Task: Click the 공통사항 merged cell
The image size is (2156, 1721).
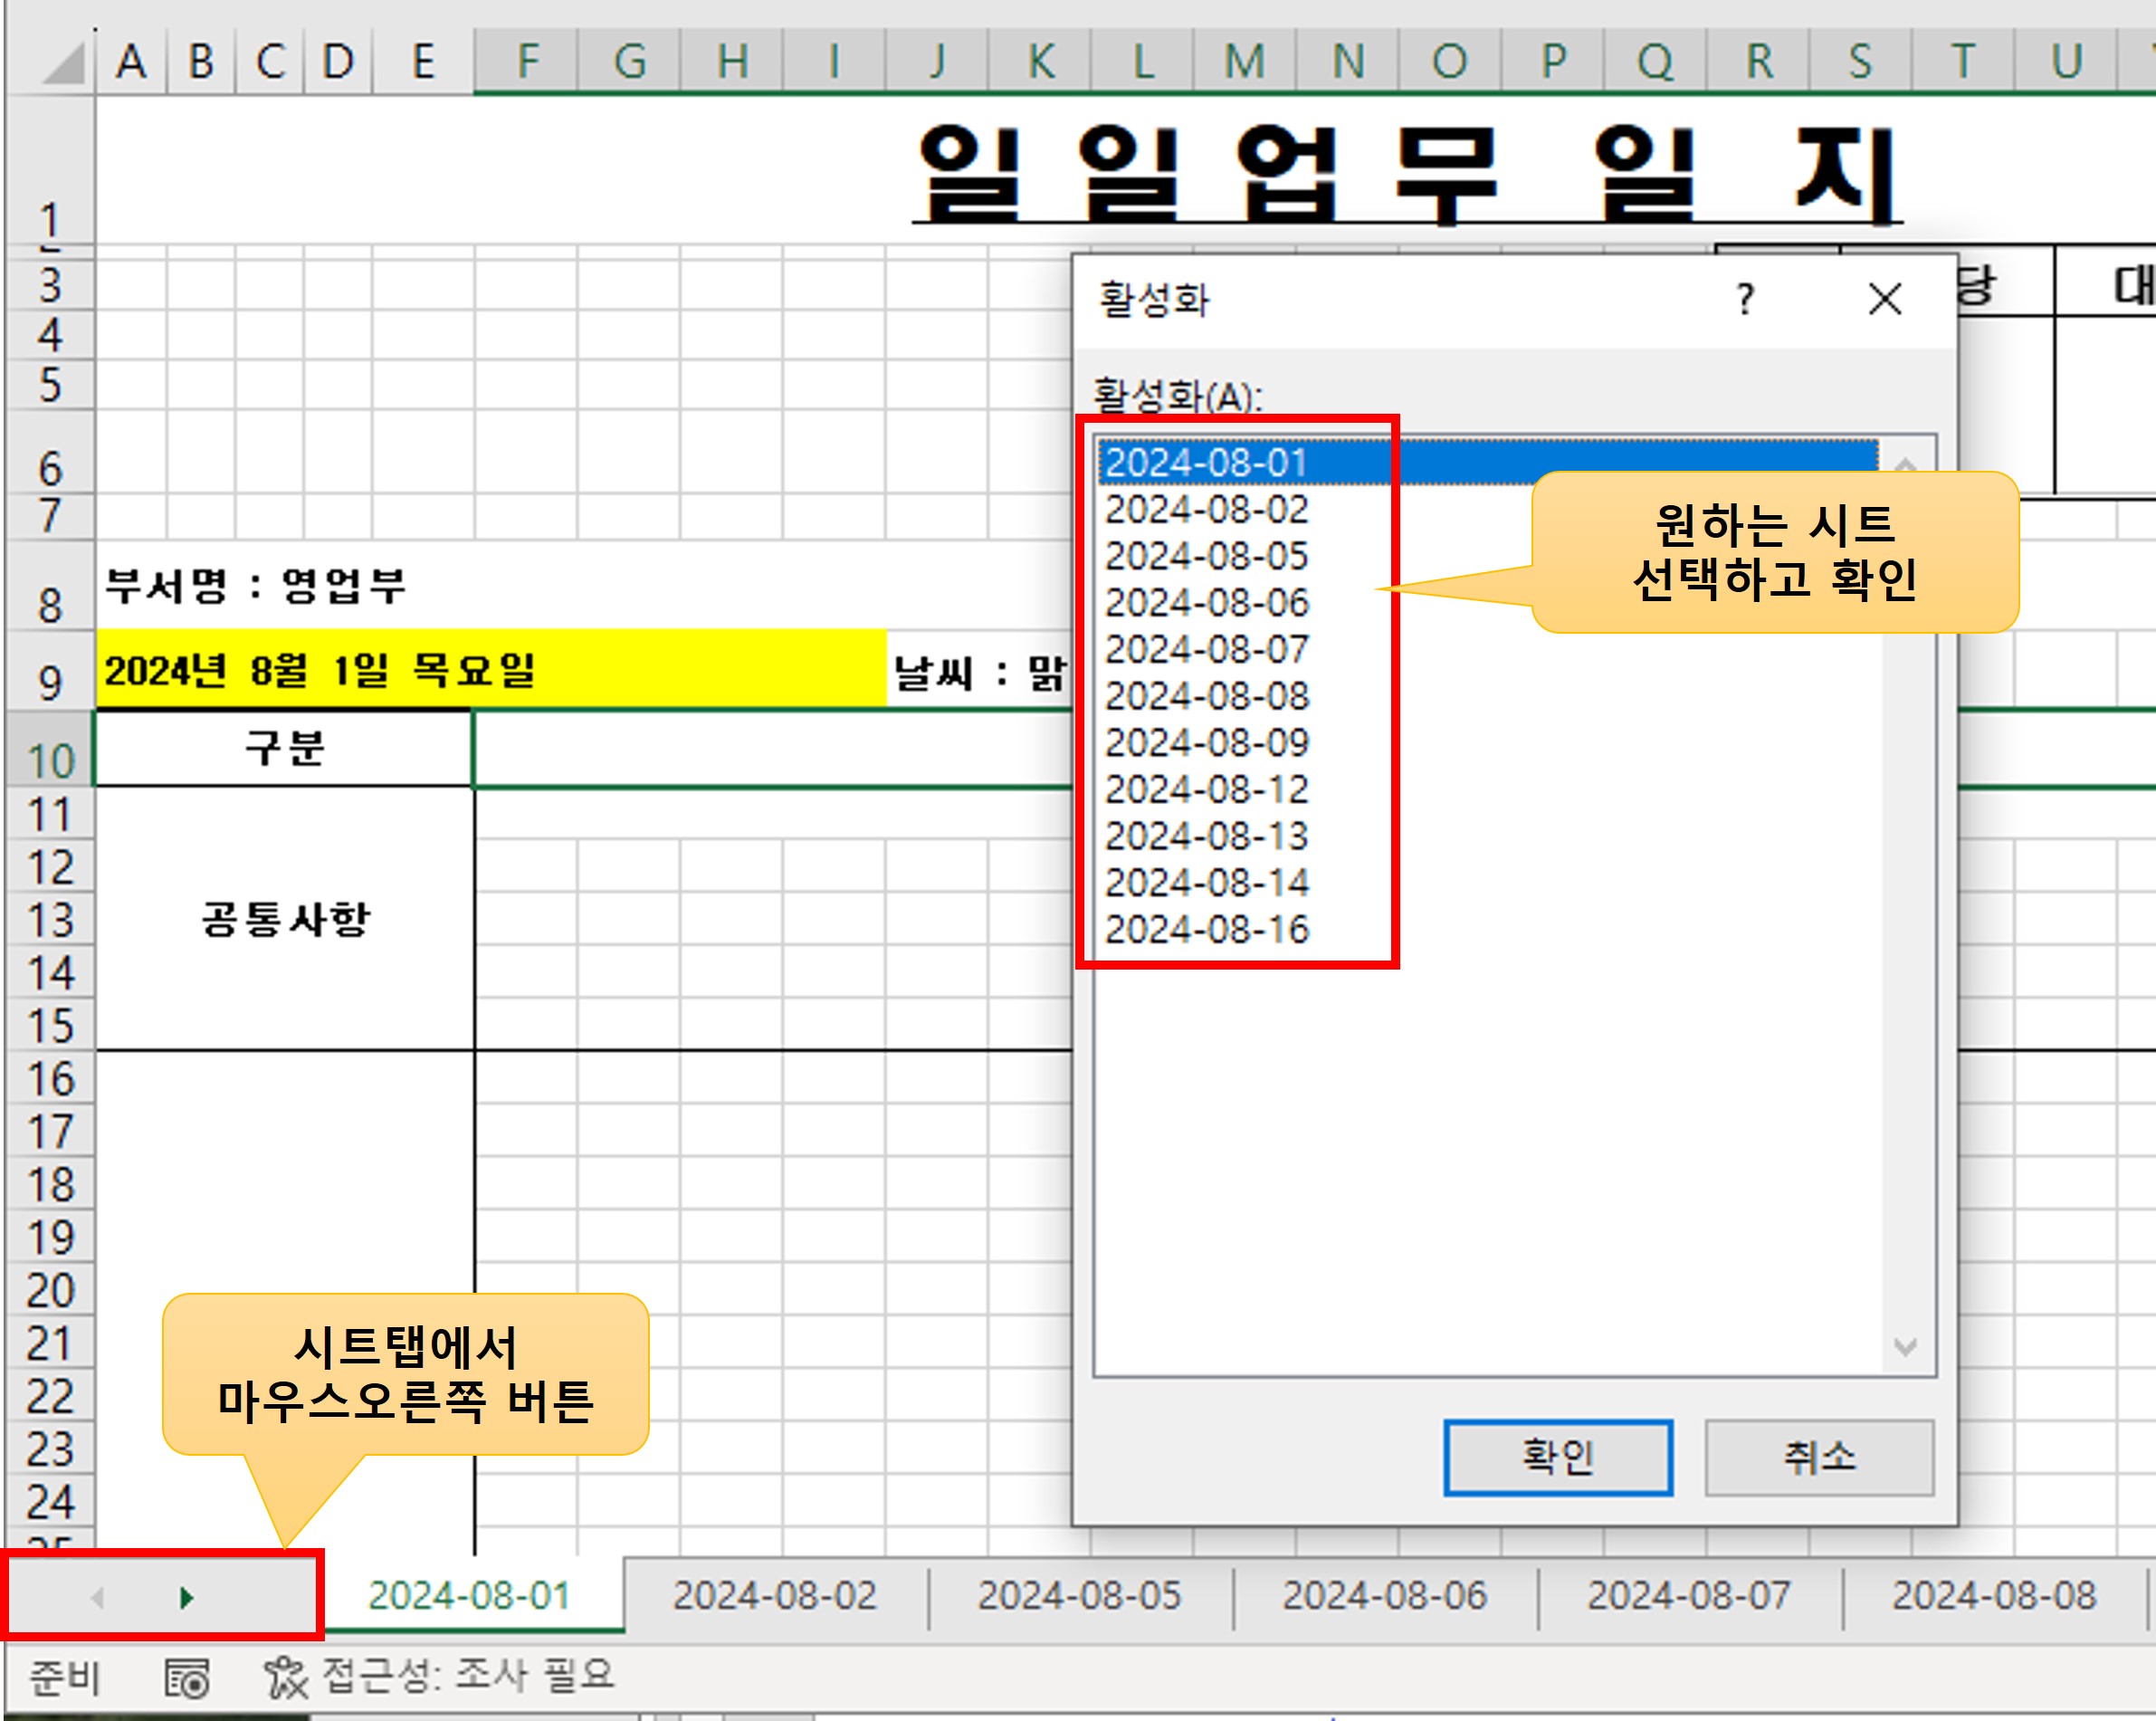Action: coord(285,919)
